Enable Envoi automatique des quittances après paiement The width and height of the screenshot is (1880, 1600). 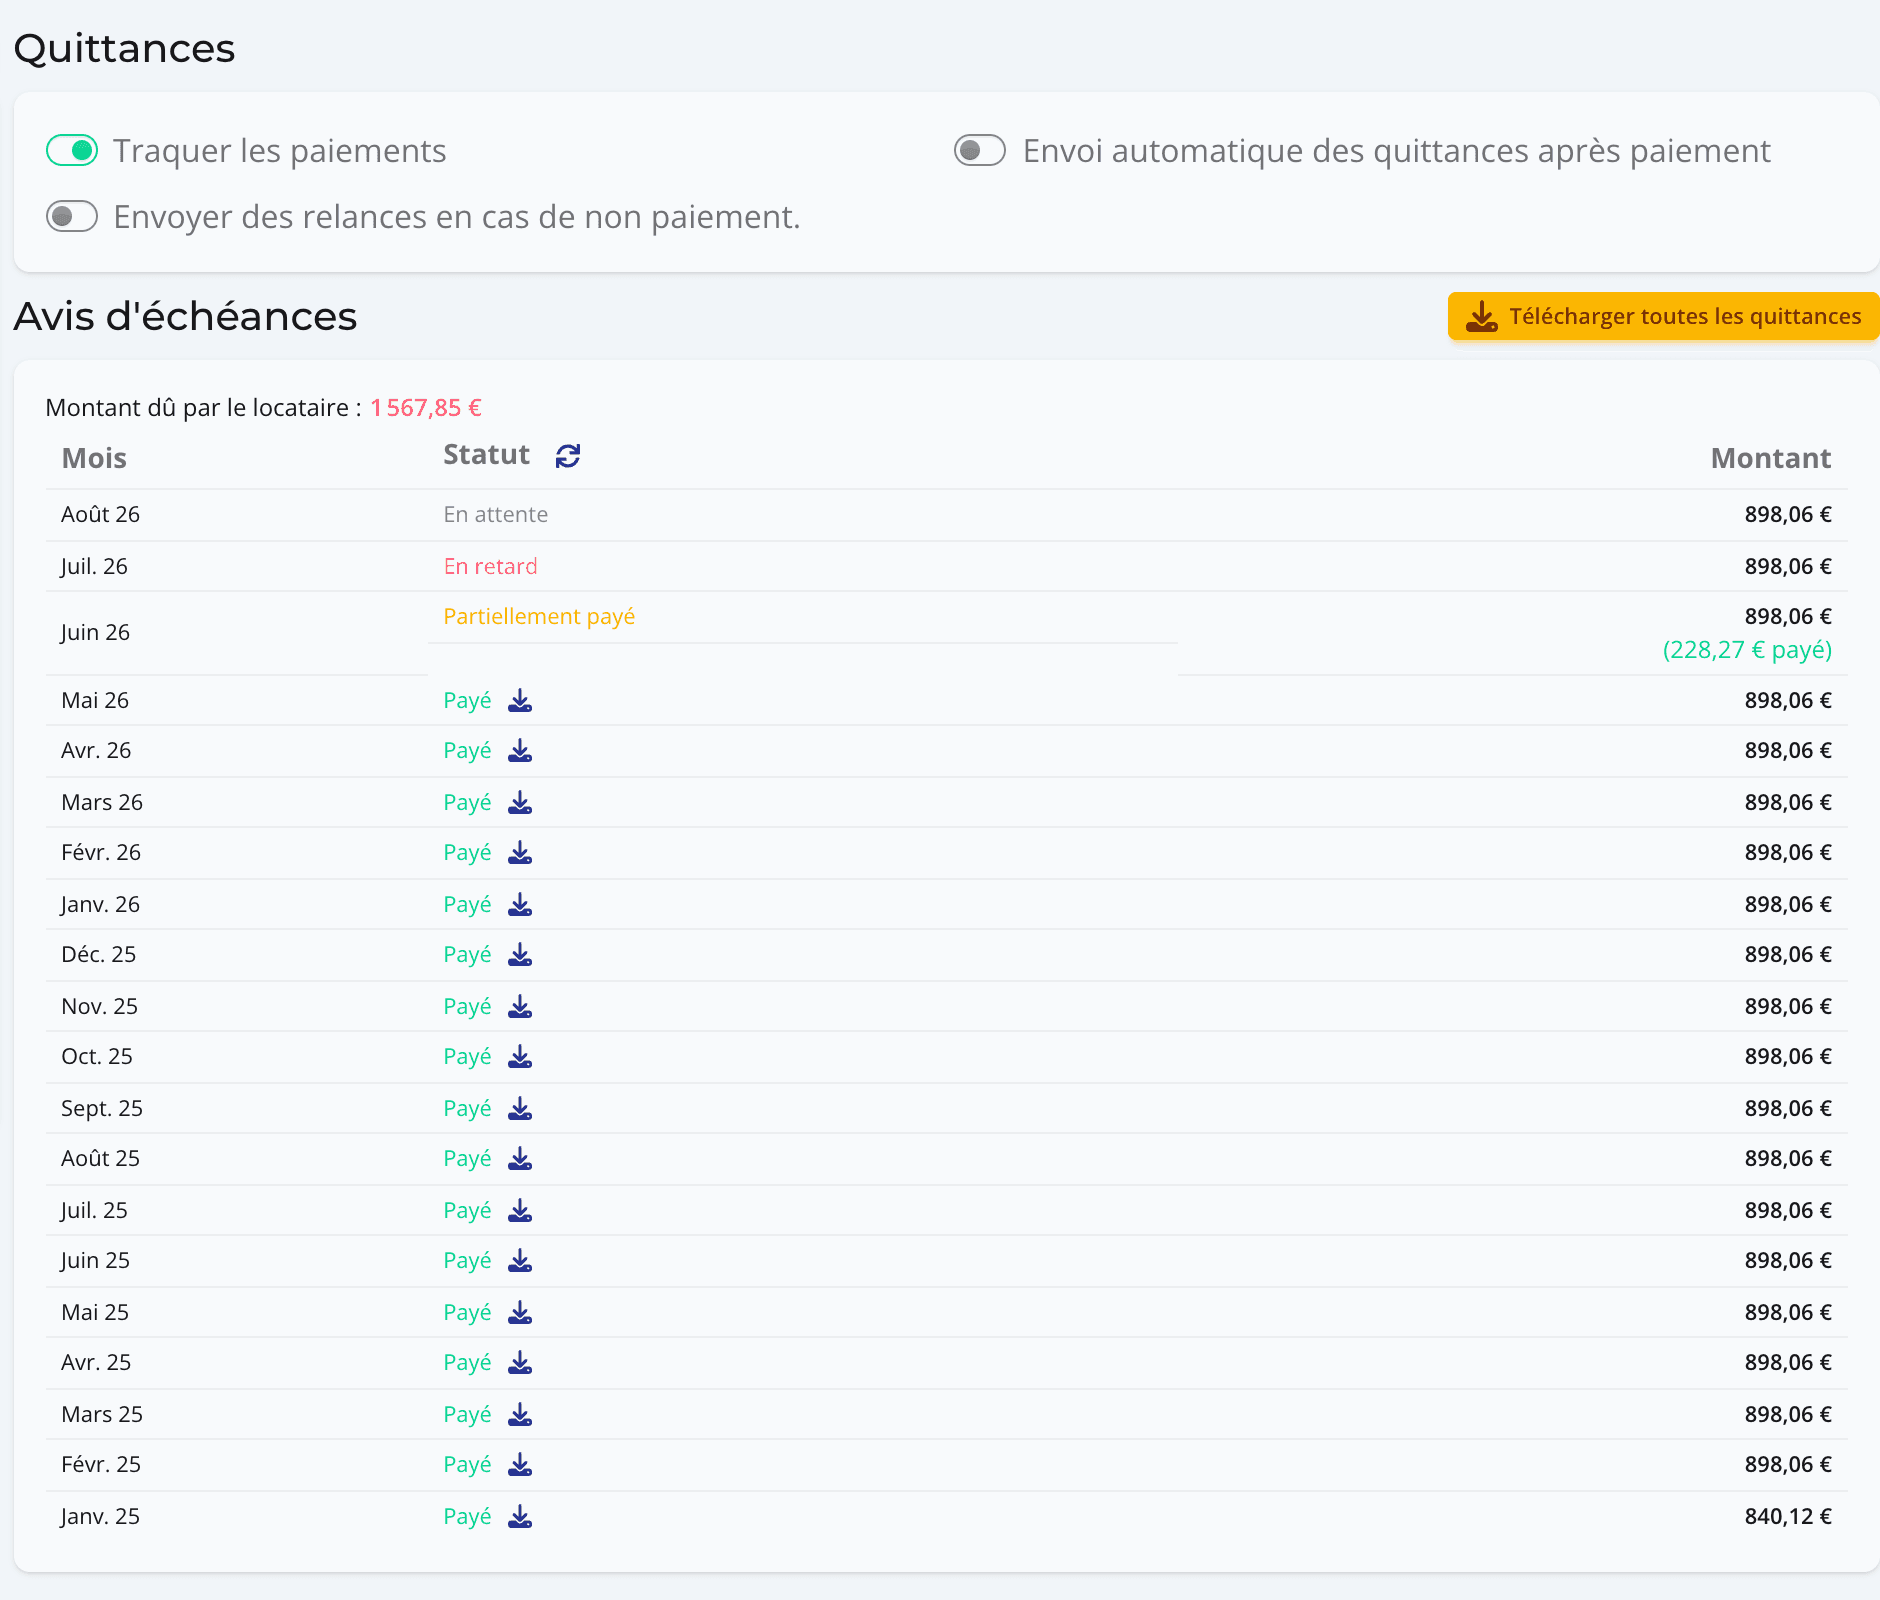click(980, 151)
